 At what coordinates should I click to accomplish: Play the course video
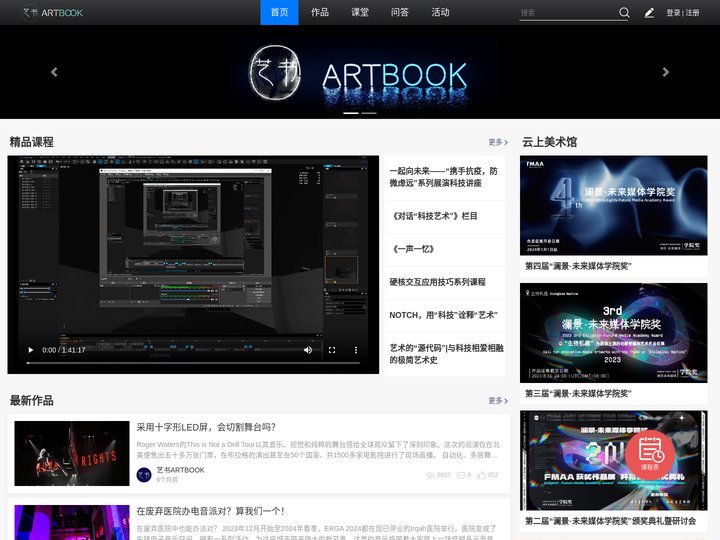(x=31, y=350)
